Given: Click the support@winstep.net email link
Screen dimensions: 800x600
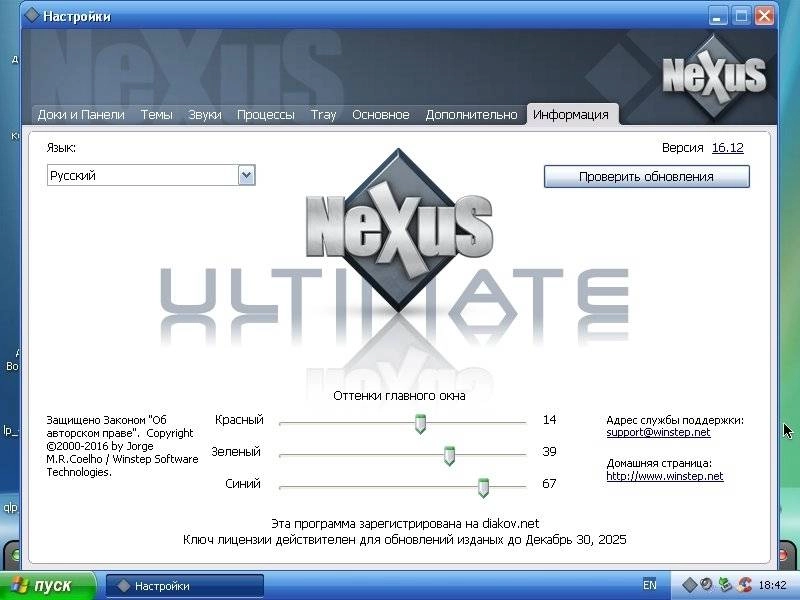Looking at the screenshot, I should click(x=658, y=432).
